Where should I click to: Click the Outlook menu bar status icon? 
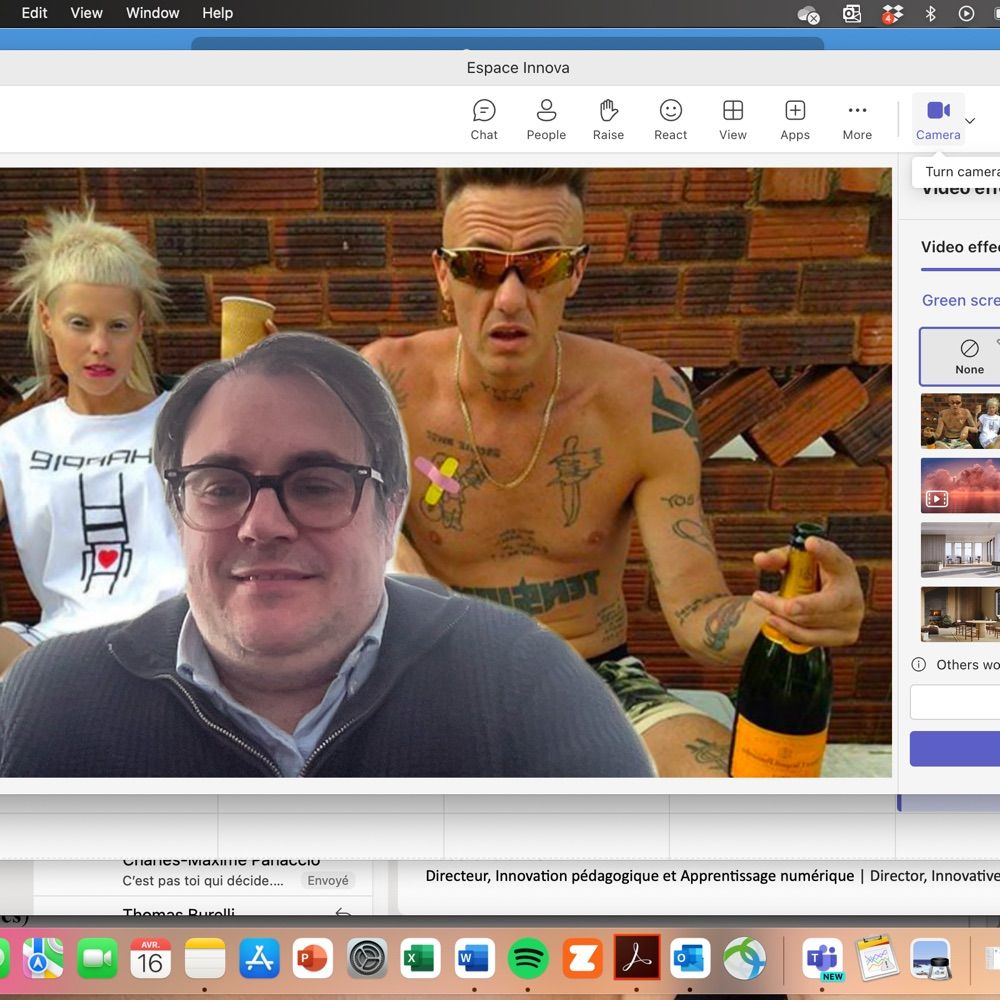(852, 13)
